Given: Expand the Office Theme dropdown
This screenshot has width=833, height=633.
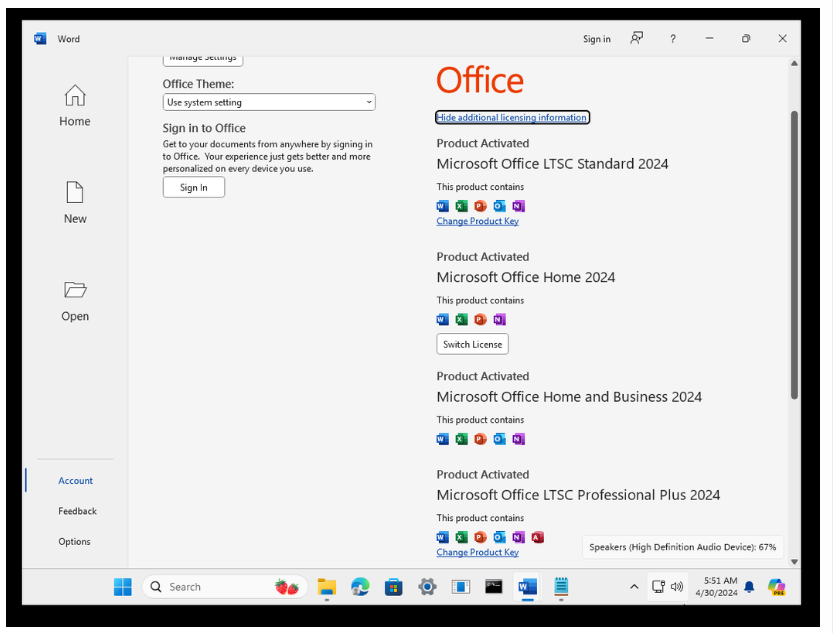Looking at the screenshot, I should [x=269, y=102].
